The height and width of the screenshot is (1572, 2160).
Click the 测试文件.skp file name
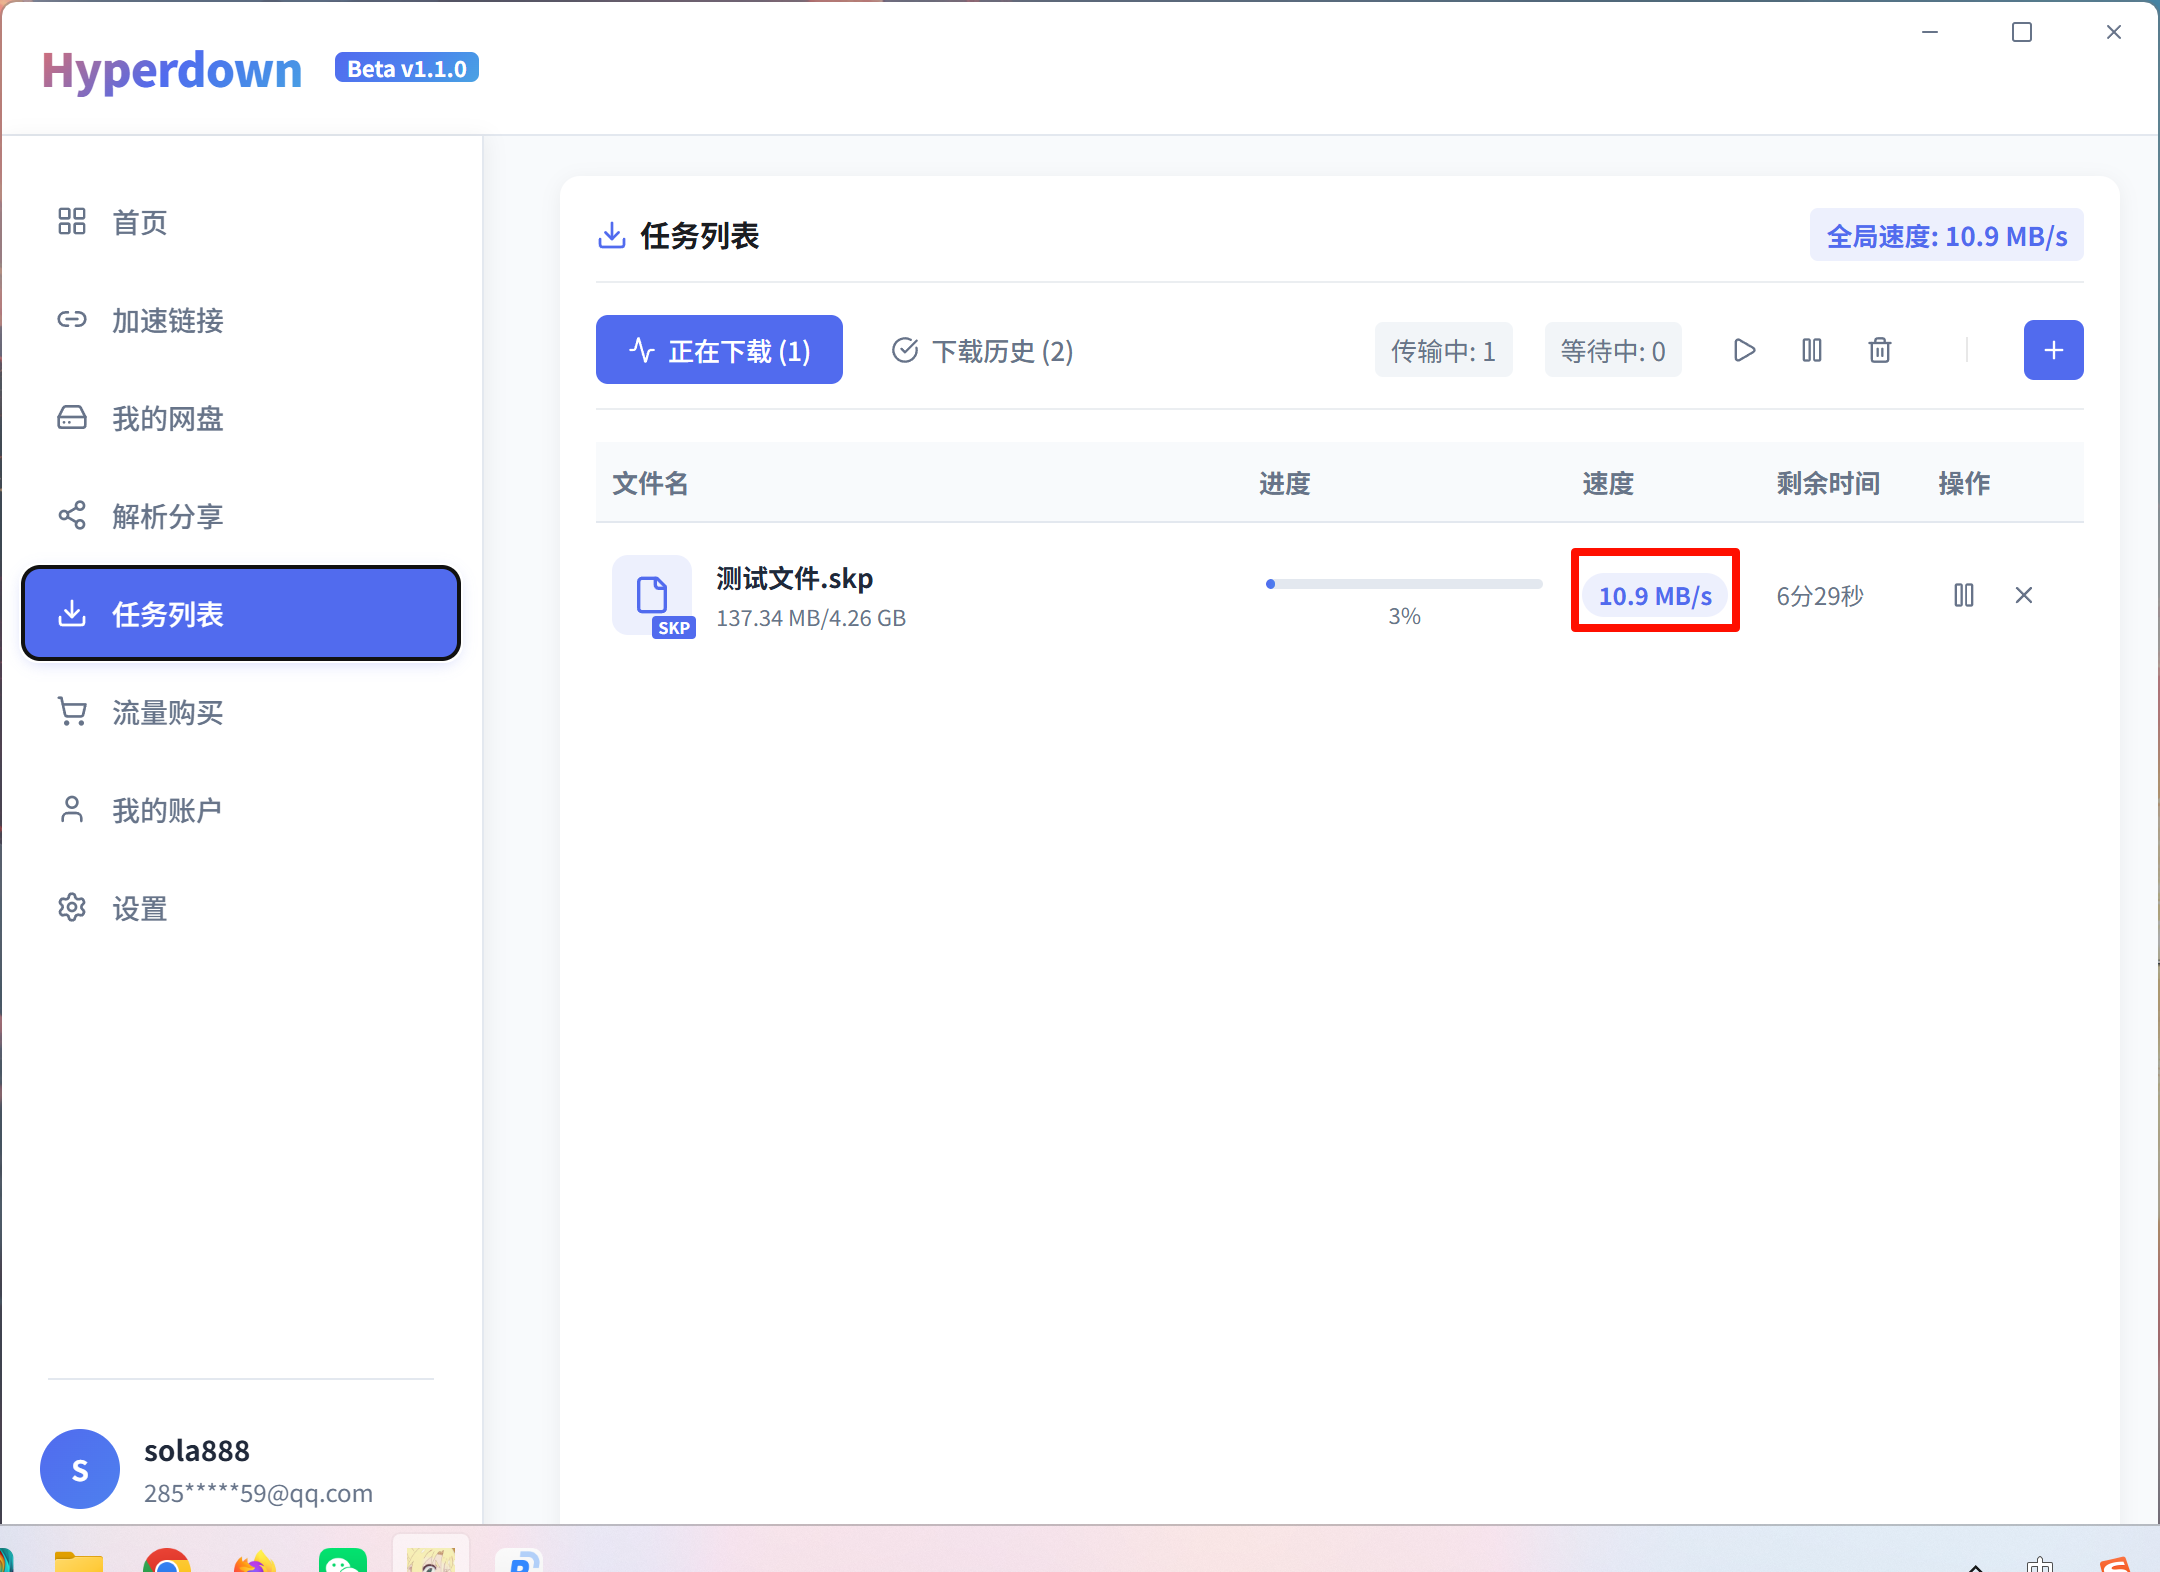(794, 578)
